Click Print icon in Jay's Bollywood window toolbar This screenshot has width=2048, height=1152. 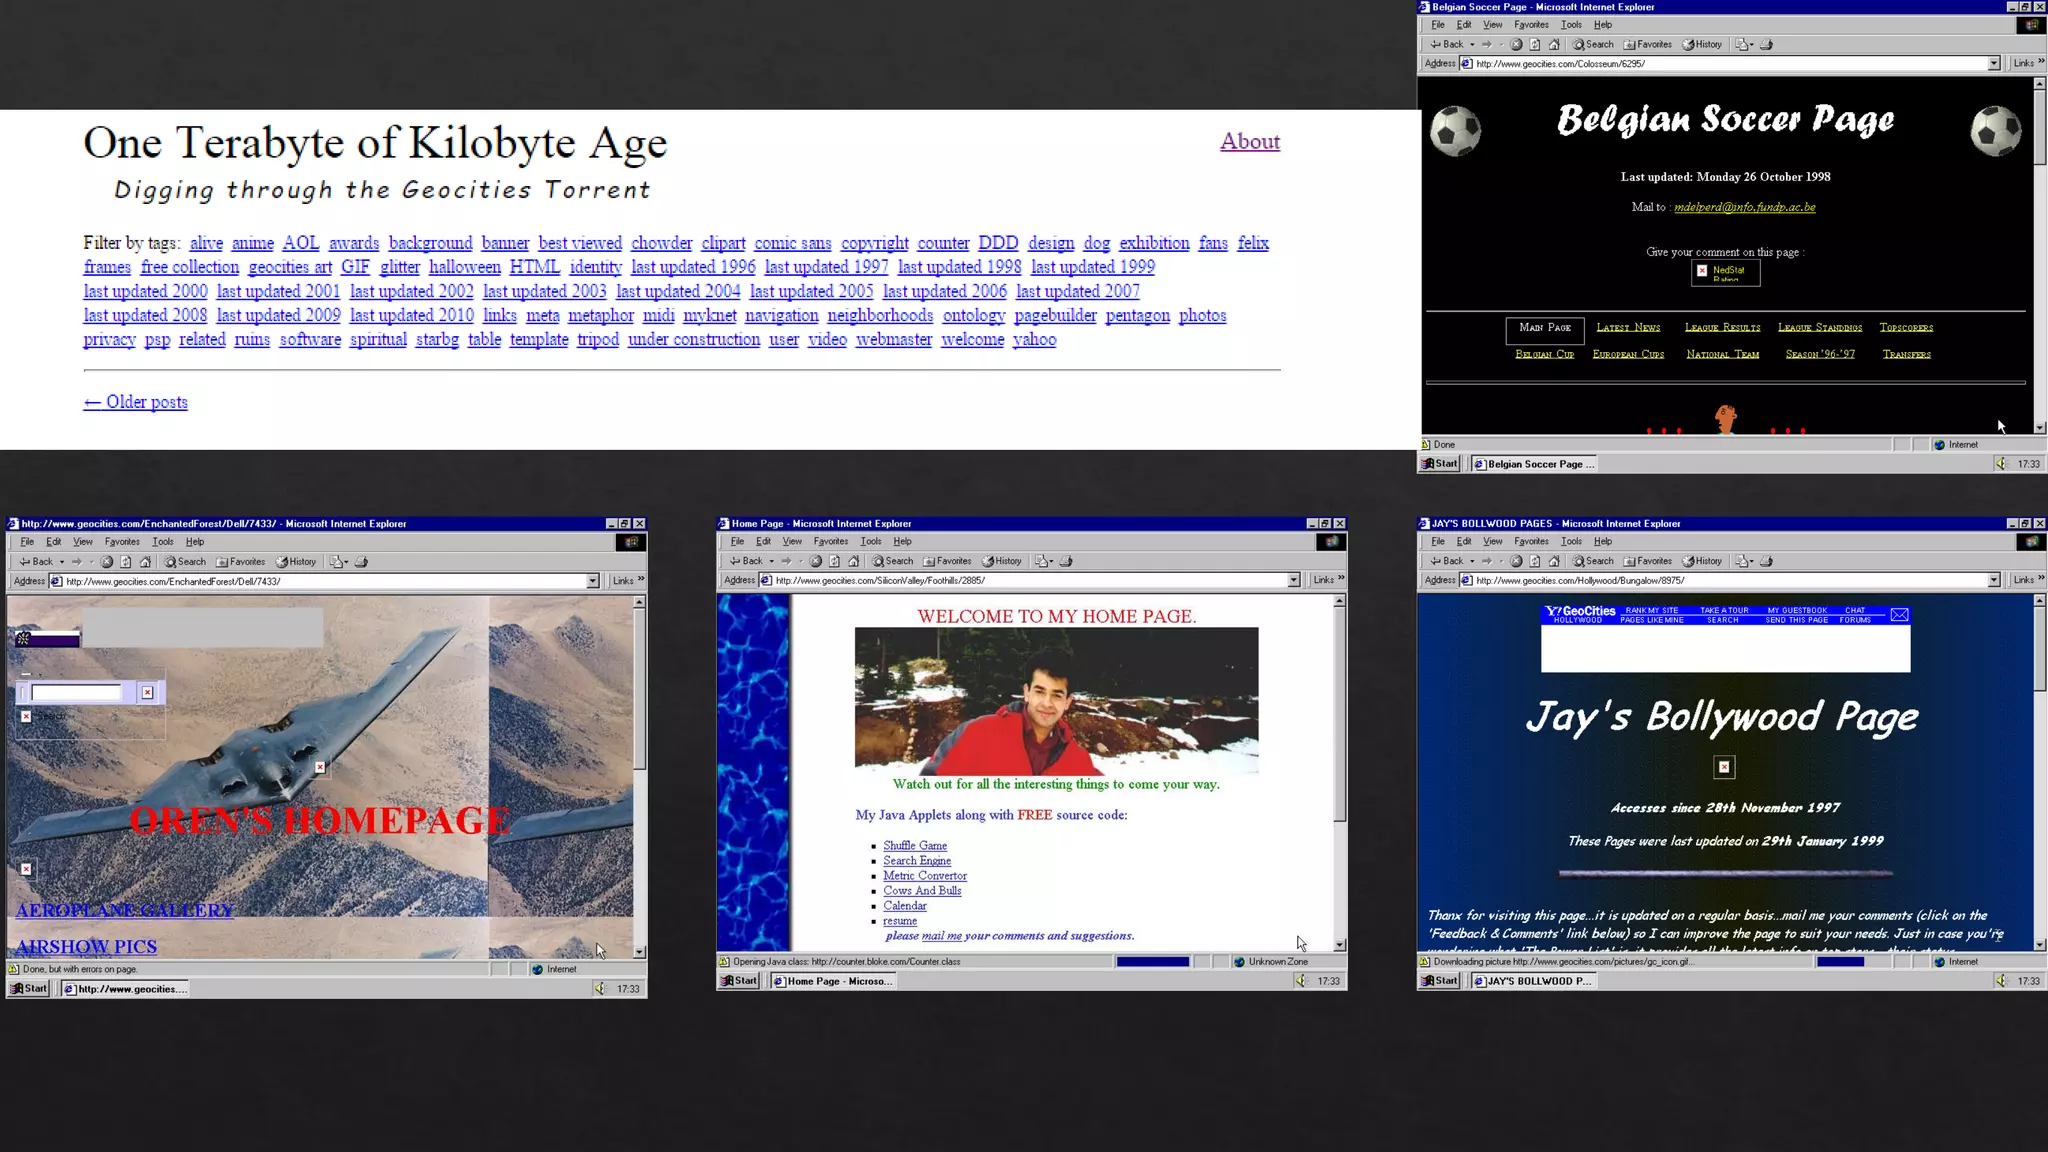click(x=1766, y=561)
